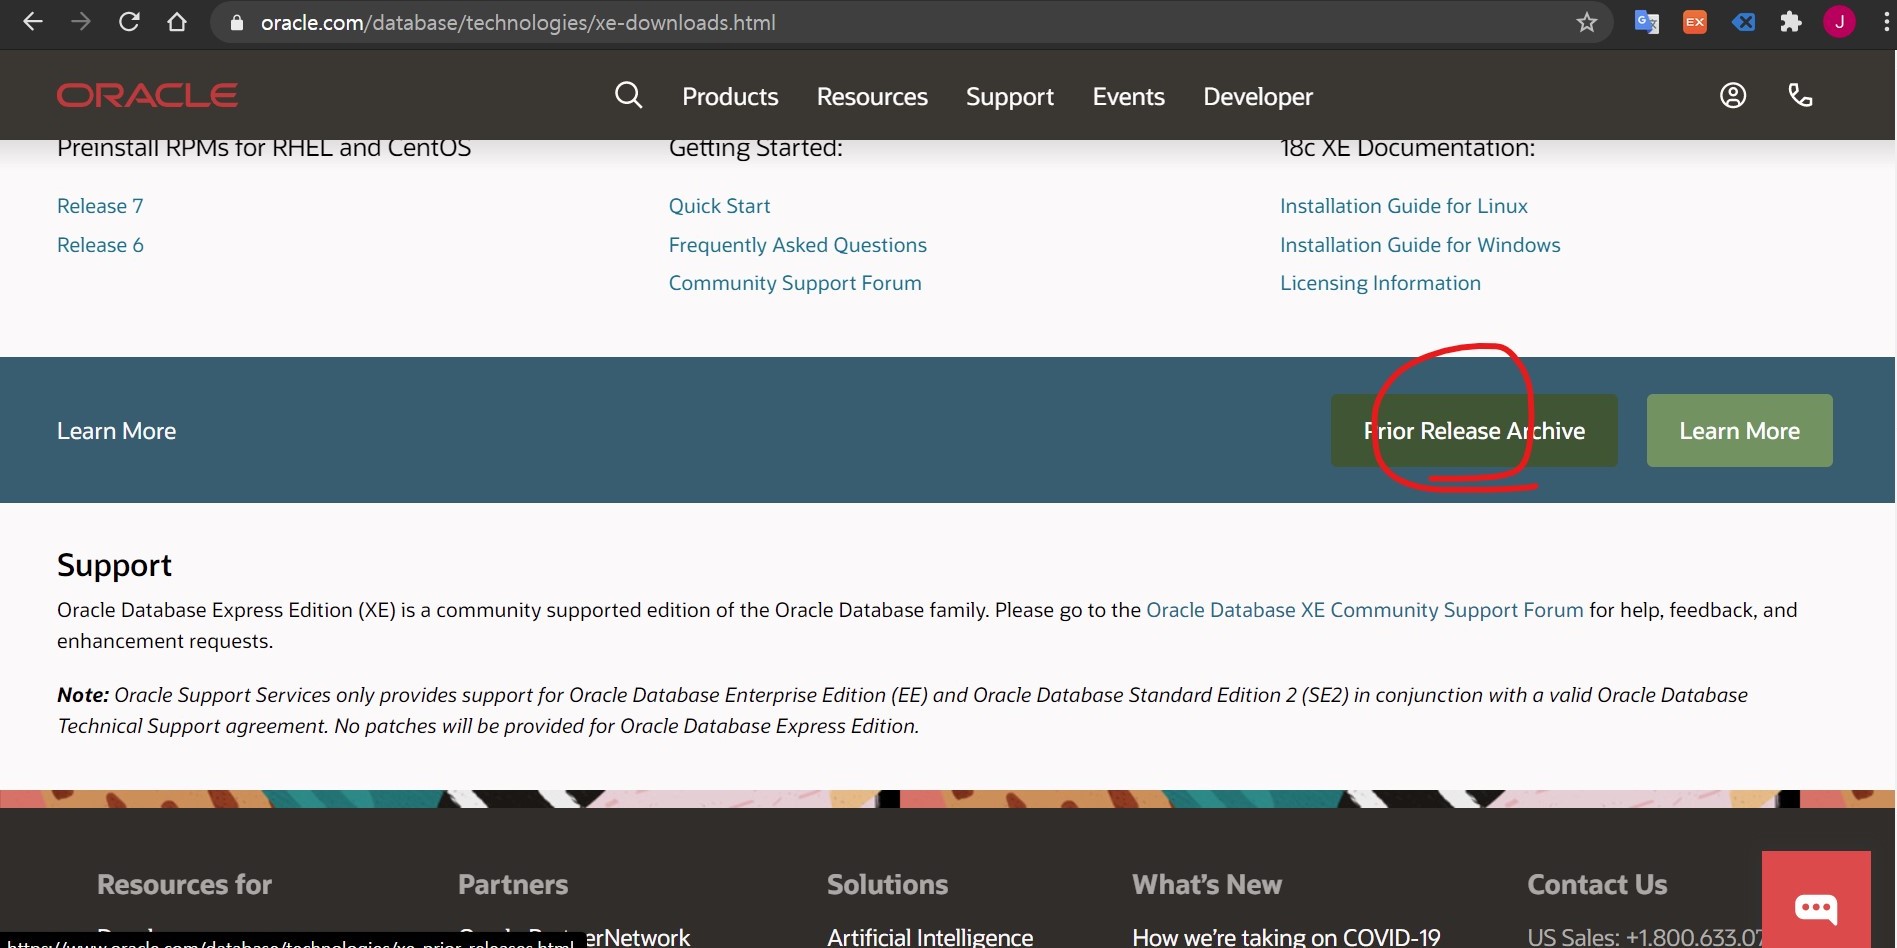Open the orange EX extension icon

point(1695,22)
